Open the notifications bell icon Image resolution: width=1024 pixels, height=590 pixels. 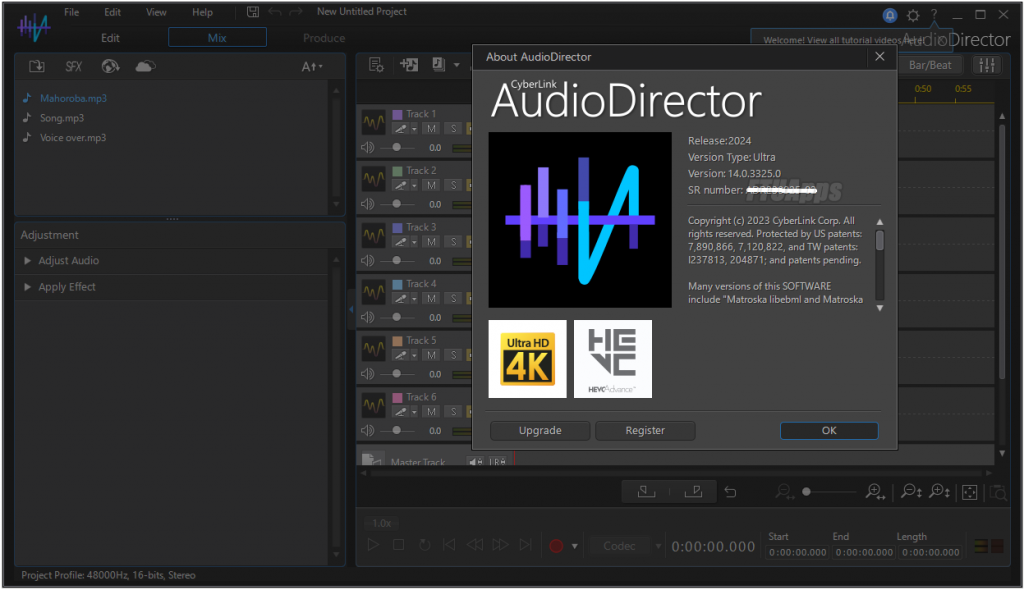click(x=889, y=15)
